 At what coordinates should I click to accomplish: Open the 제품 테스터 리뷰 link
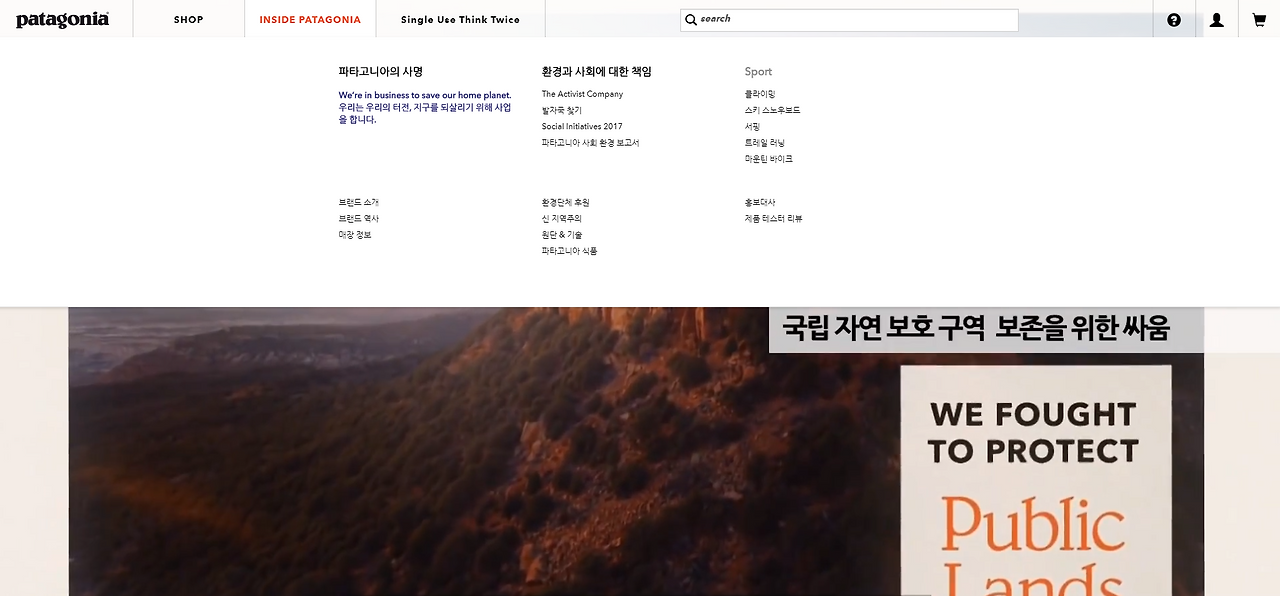point(773,218)
